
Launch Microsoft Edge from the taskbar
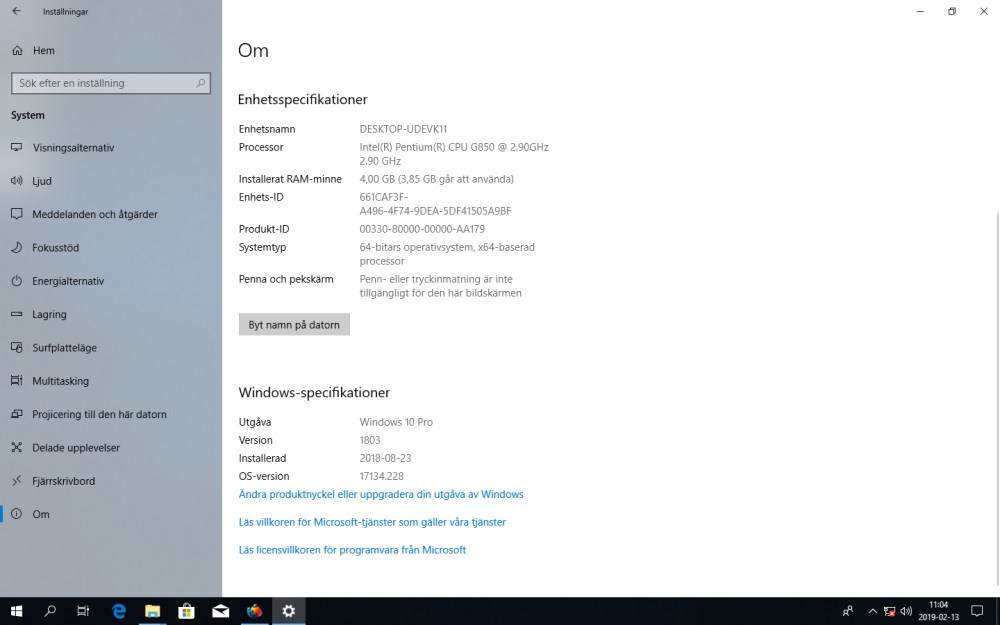119,611
